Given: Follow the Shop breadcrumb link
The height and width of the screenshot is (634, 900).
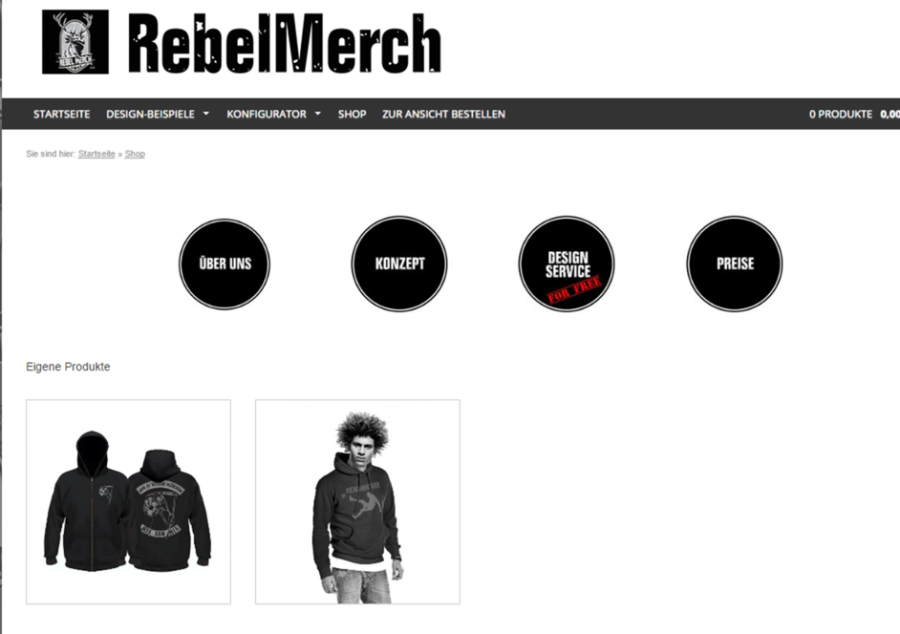Looking at the screenshot, I should click(135, 154).
